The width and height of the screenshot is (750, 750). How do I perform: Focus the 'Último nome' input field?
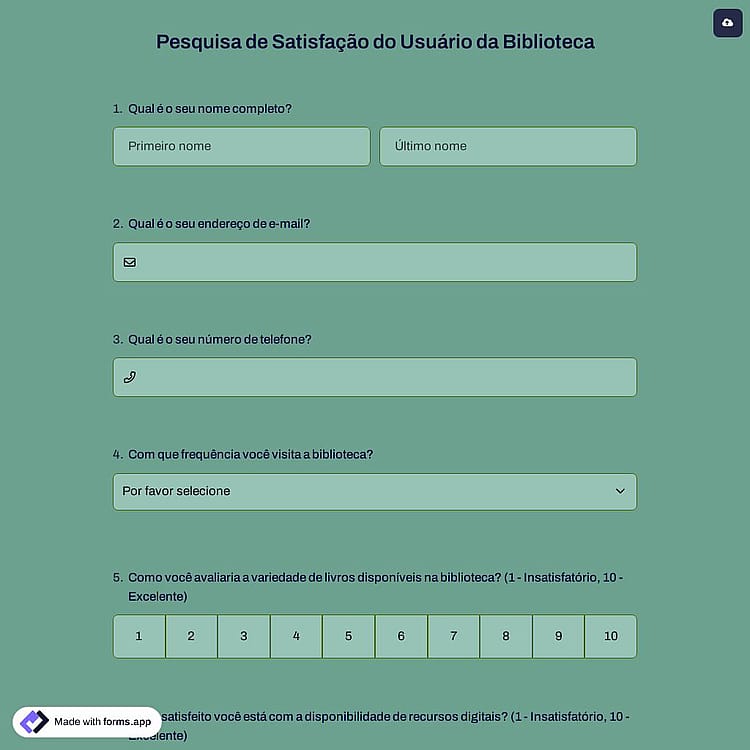click(x=508, y=146)
